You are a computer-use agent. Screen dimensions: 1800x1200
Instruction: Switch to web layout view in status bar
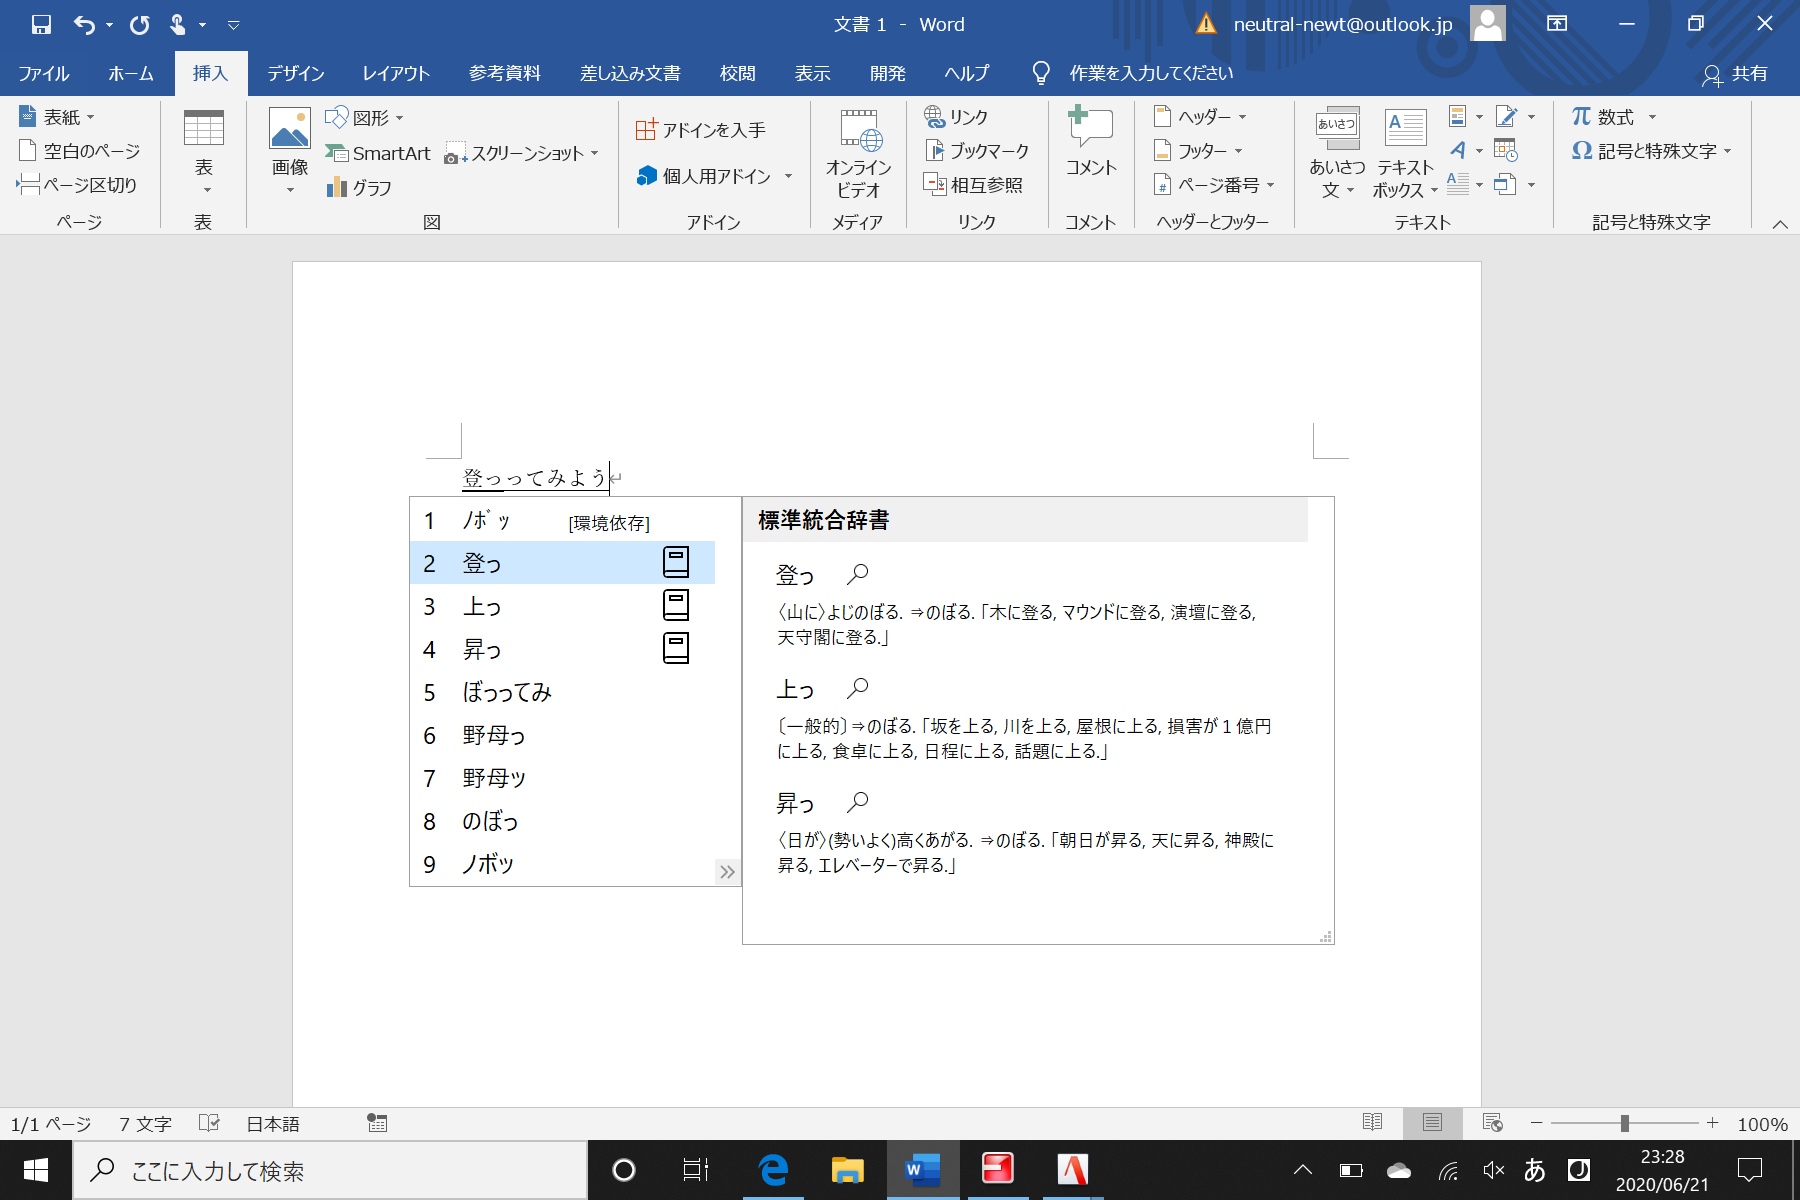point(1492,1123)
